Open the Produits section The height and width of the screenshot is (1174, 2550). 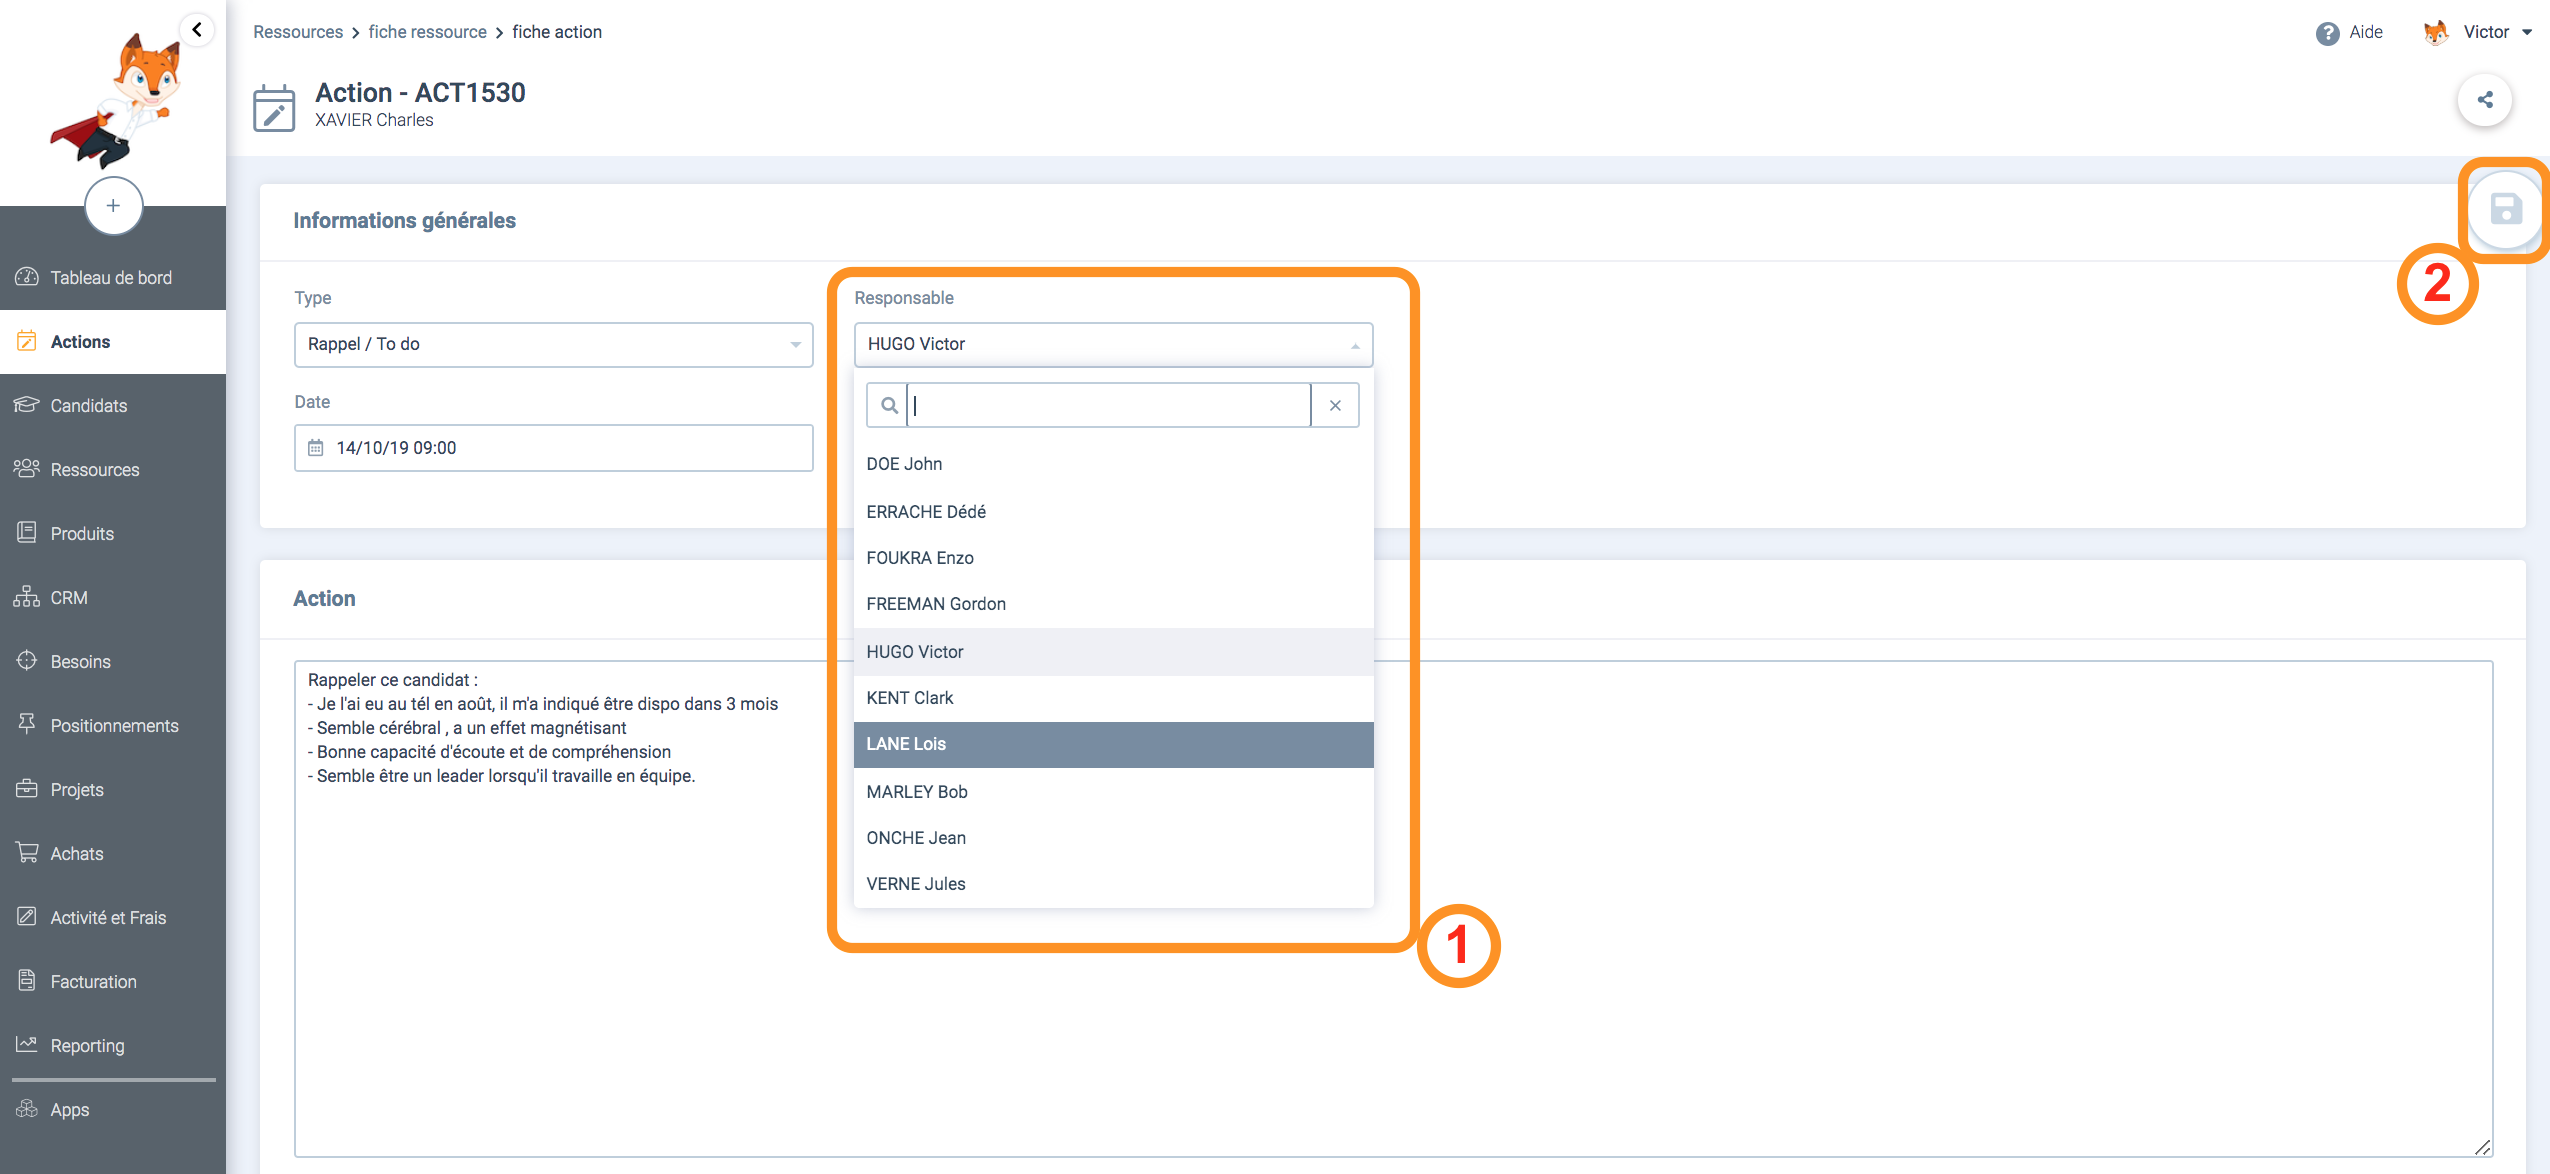coord(113,534)
